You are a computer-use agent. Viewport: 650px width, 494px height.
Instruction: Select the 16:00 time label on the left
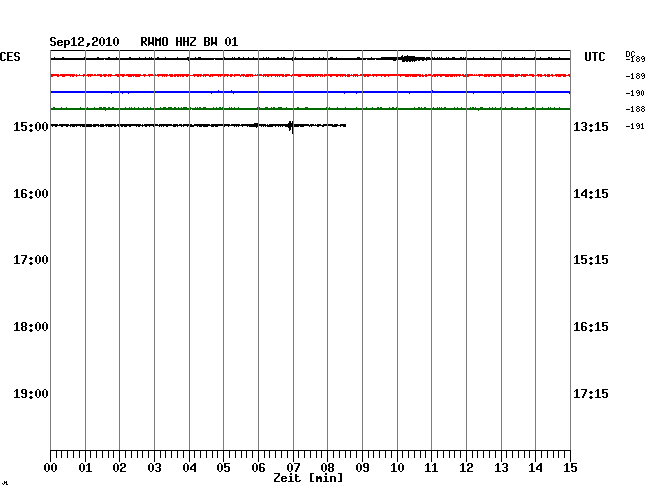tap(31, 194)
